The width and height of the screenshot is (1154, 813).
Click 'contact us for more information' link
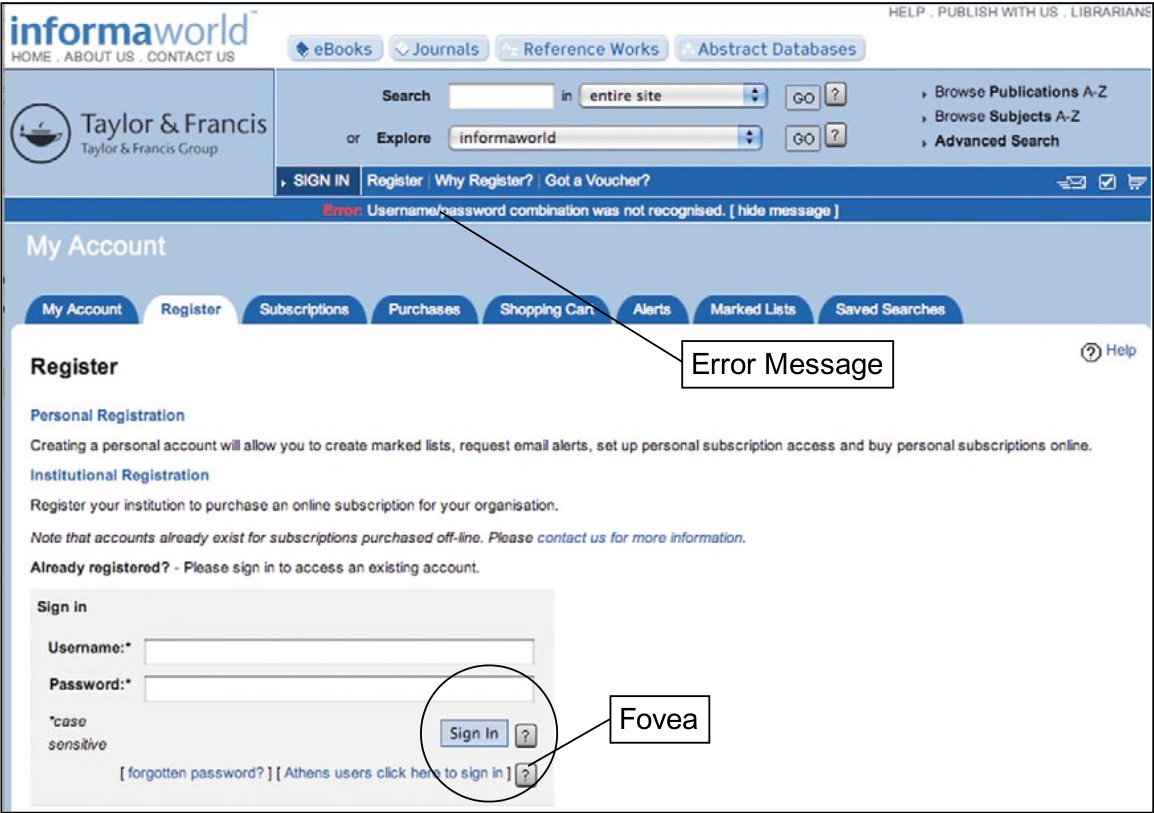[x=640, y=538]
